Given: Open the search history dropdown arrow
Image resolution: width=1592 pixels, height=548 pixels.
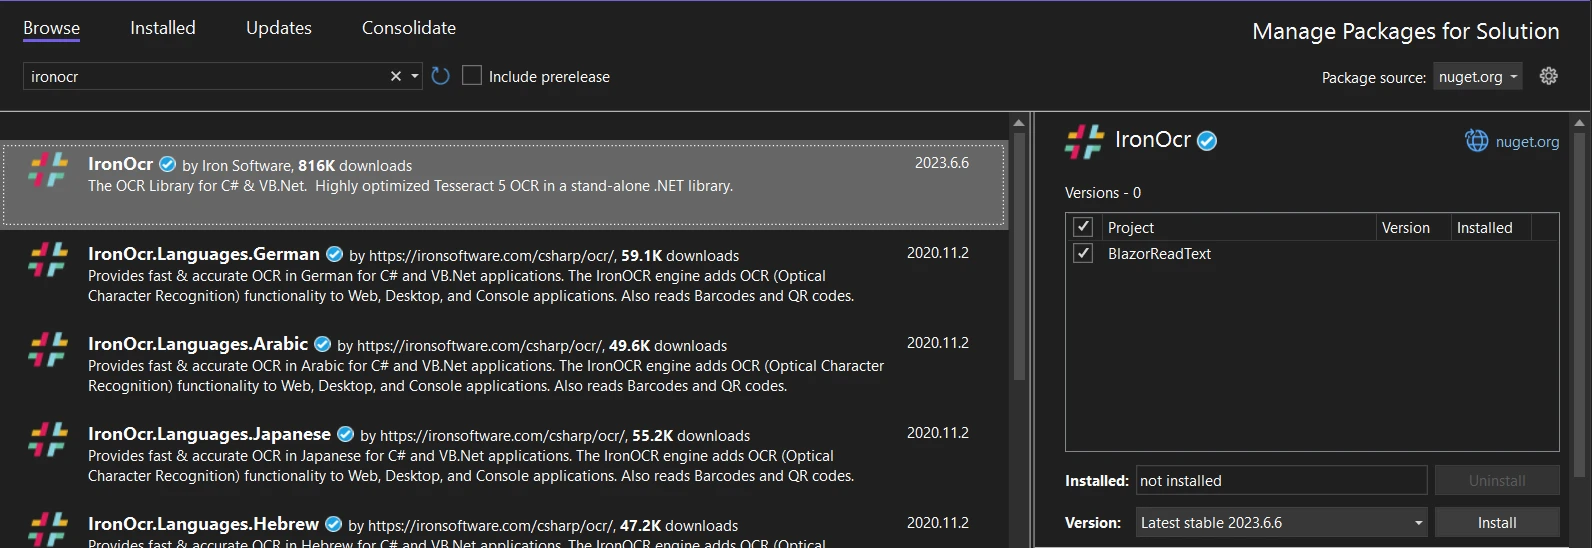Looking at the screenshot, I should (415, 76).
